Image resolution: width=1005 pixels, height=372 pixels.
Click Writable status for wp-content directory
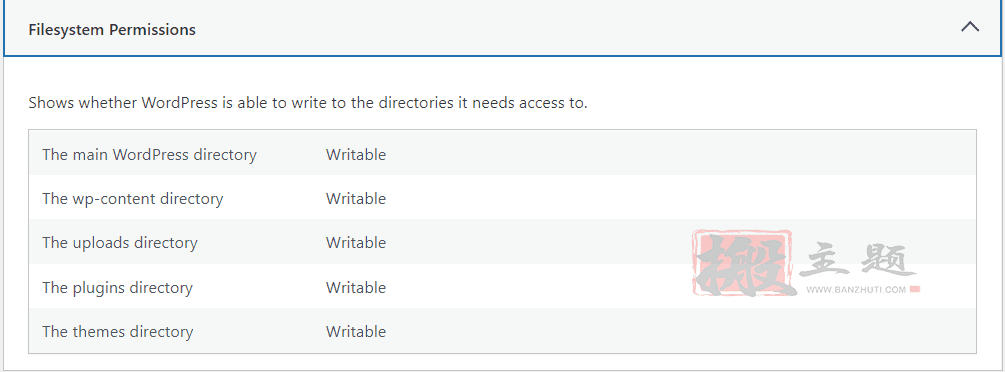356,199
